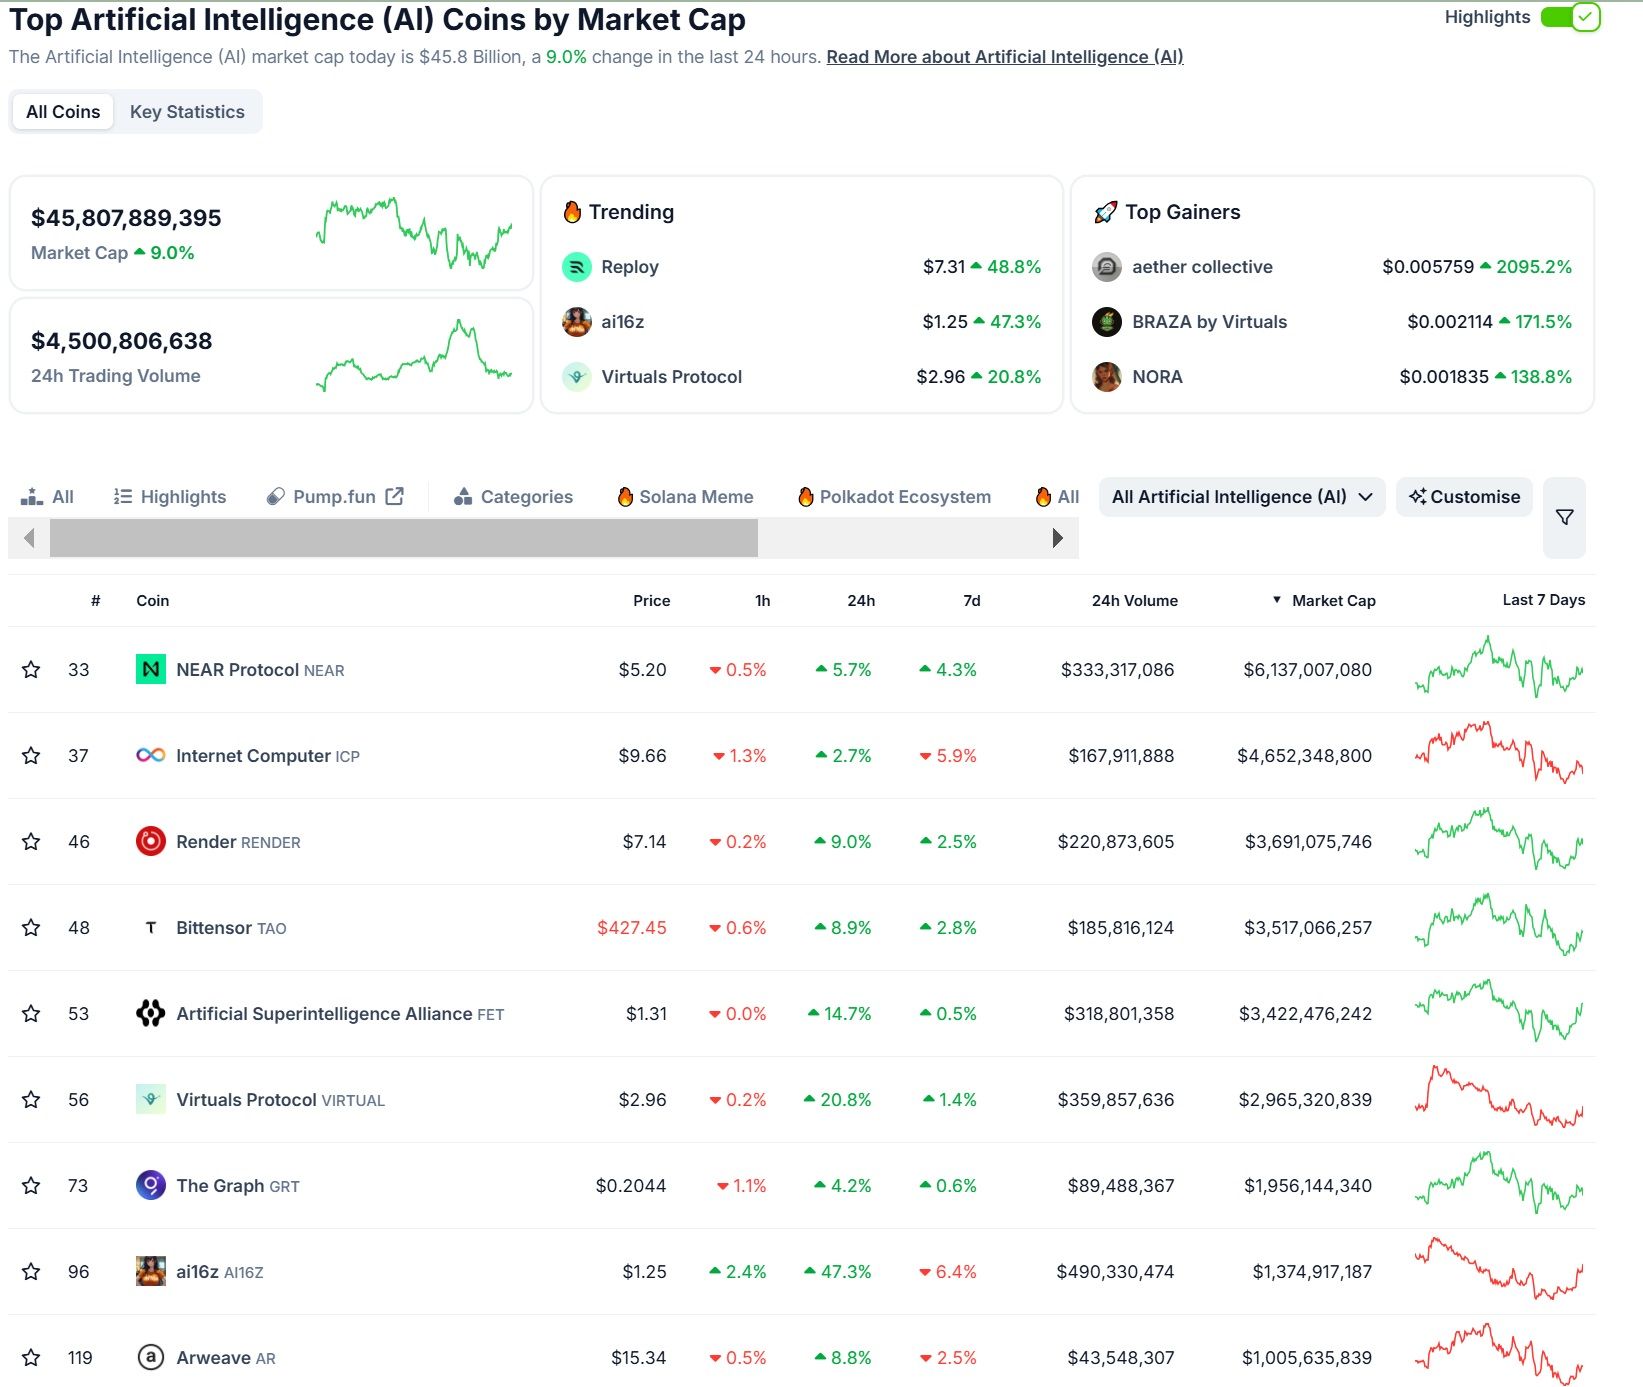Open Reploy trending coin link
The image size is (1643, 1387).
pyautogui.click(x=630, y=267)
